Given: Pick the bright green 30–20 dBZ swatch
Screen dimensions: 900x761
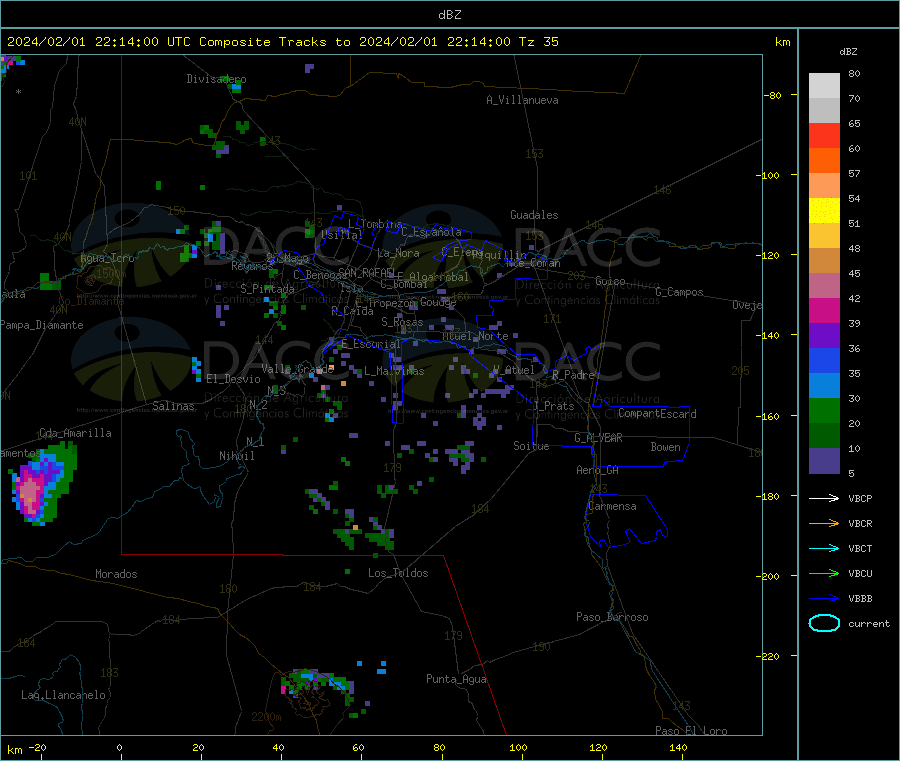Looking at the screenshot, I should tap(824, 410).
